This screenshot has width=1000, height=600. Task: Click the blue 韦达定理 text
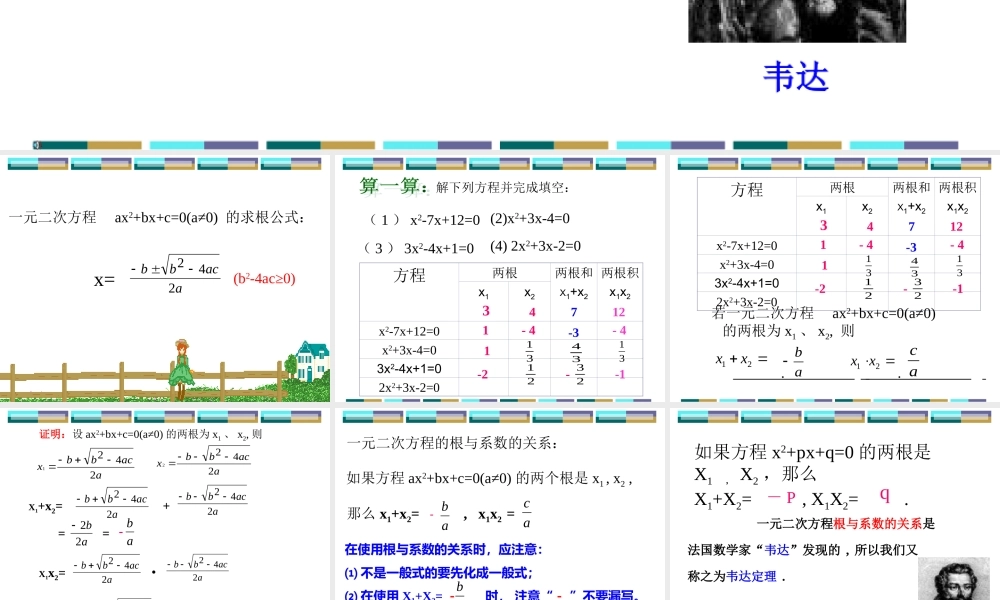(751, 576)
